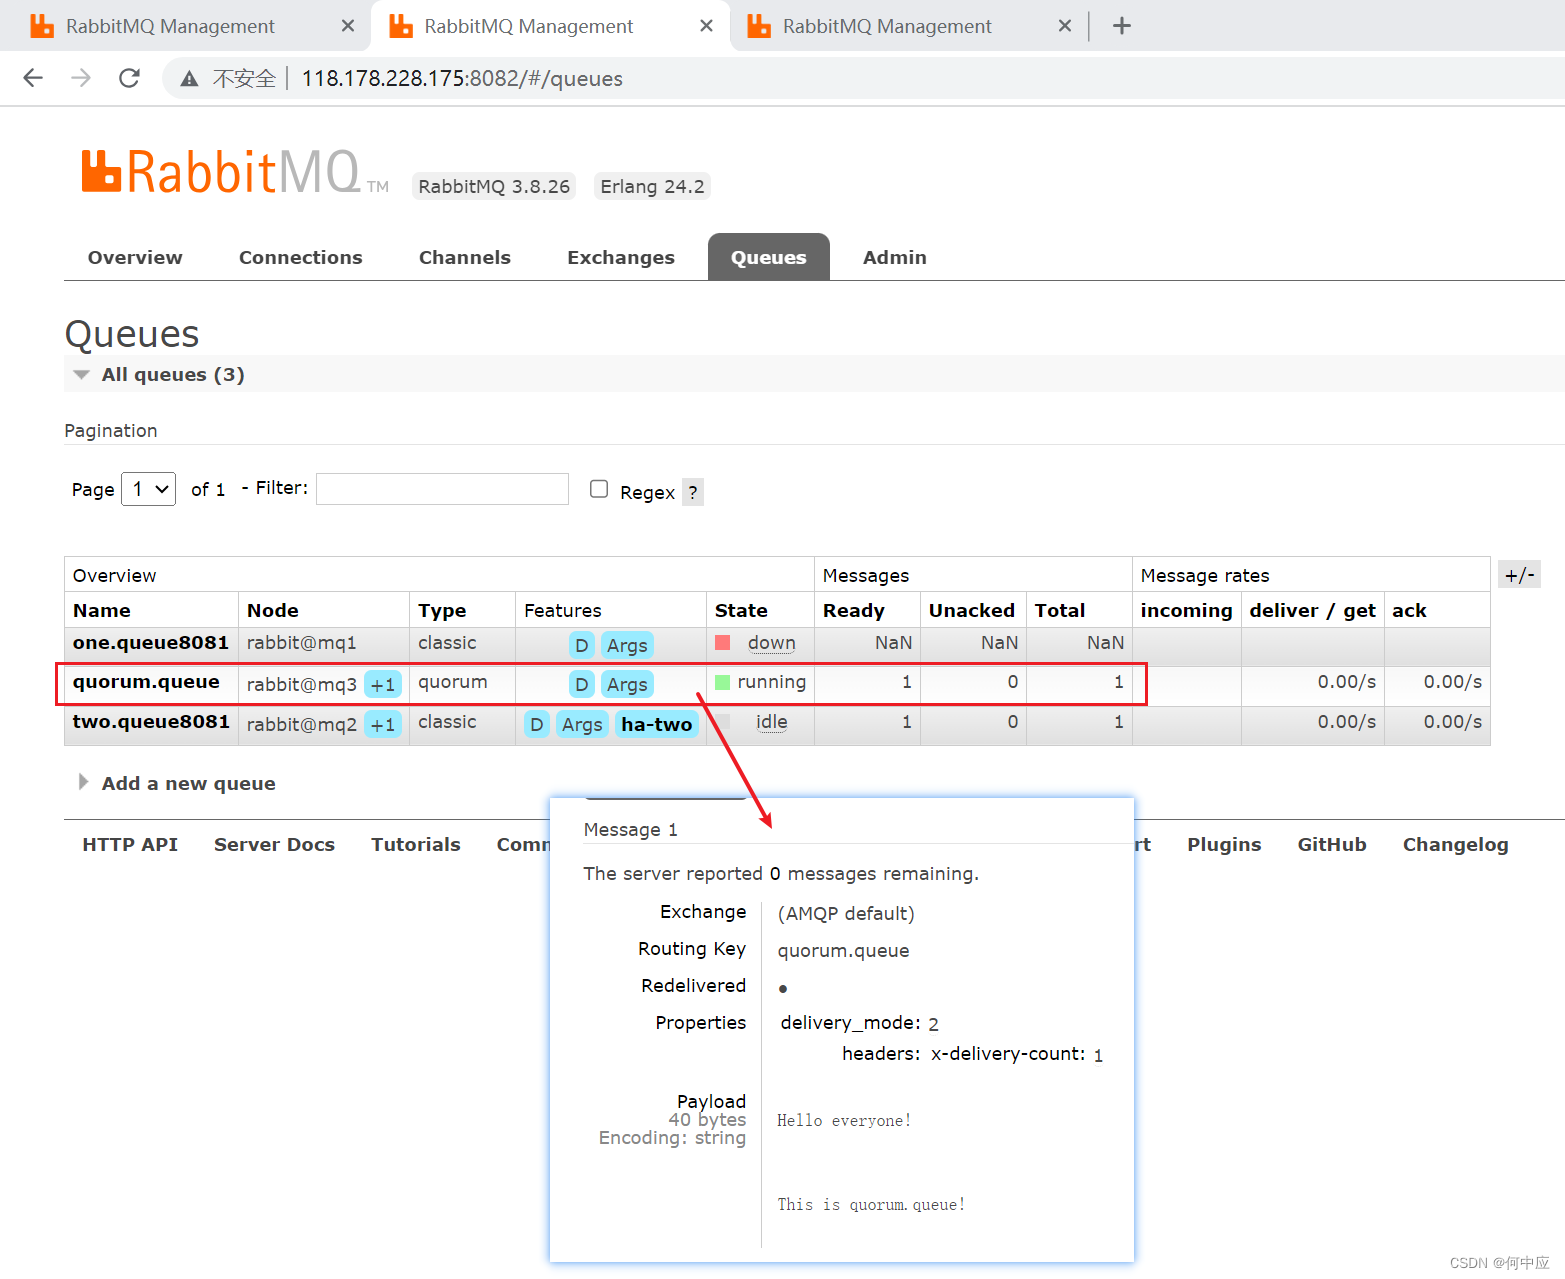Screen dimensions: 1565x1279
Task: Sort by the State column header
Action: coord(741,610)
